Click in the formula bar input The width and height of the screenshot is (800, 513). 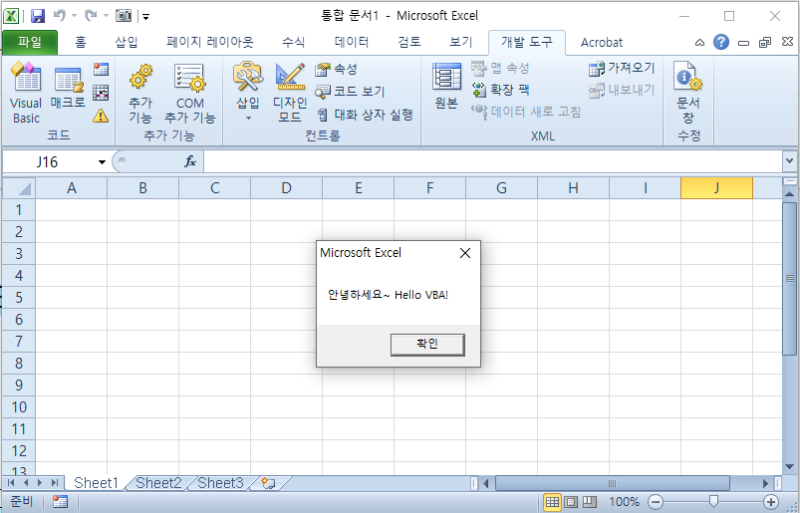click(x=493, y=162)
